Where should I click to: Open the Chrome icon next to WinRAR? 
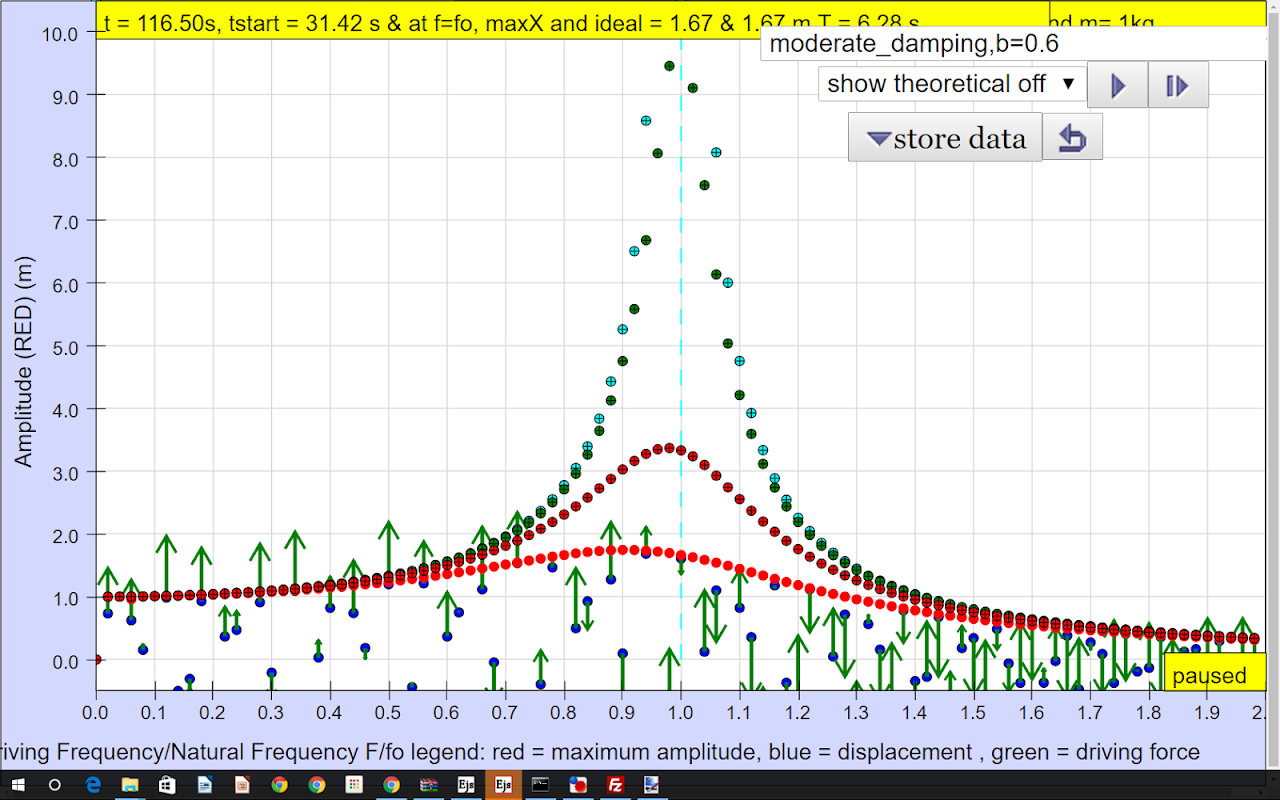coord(391,785)
